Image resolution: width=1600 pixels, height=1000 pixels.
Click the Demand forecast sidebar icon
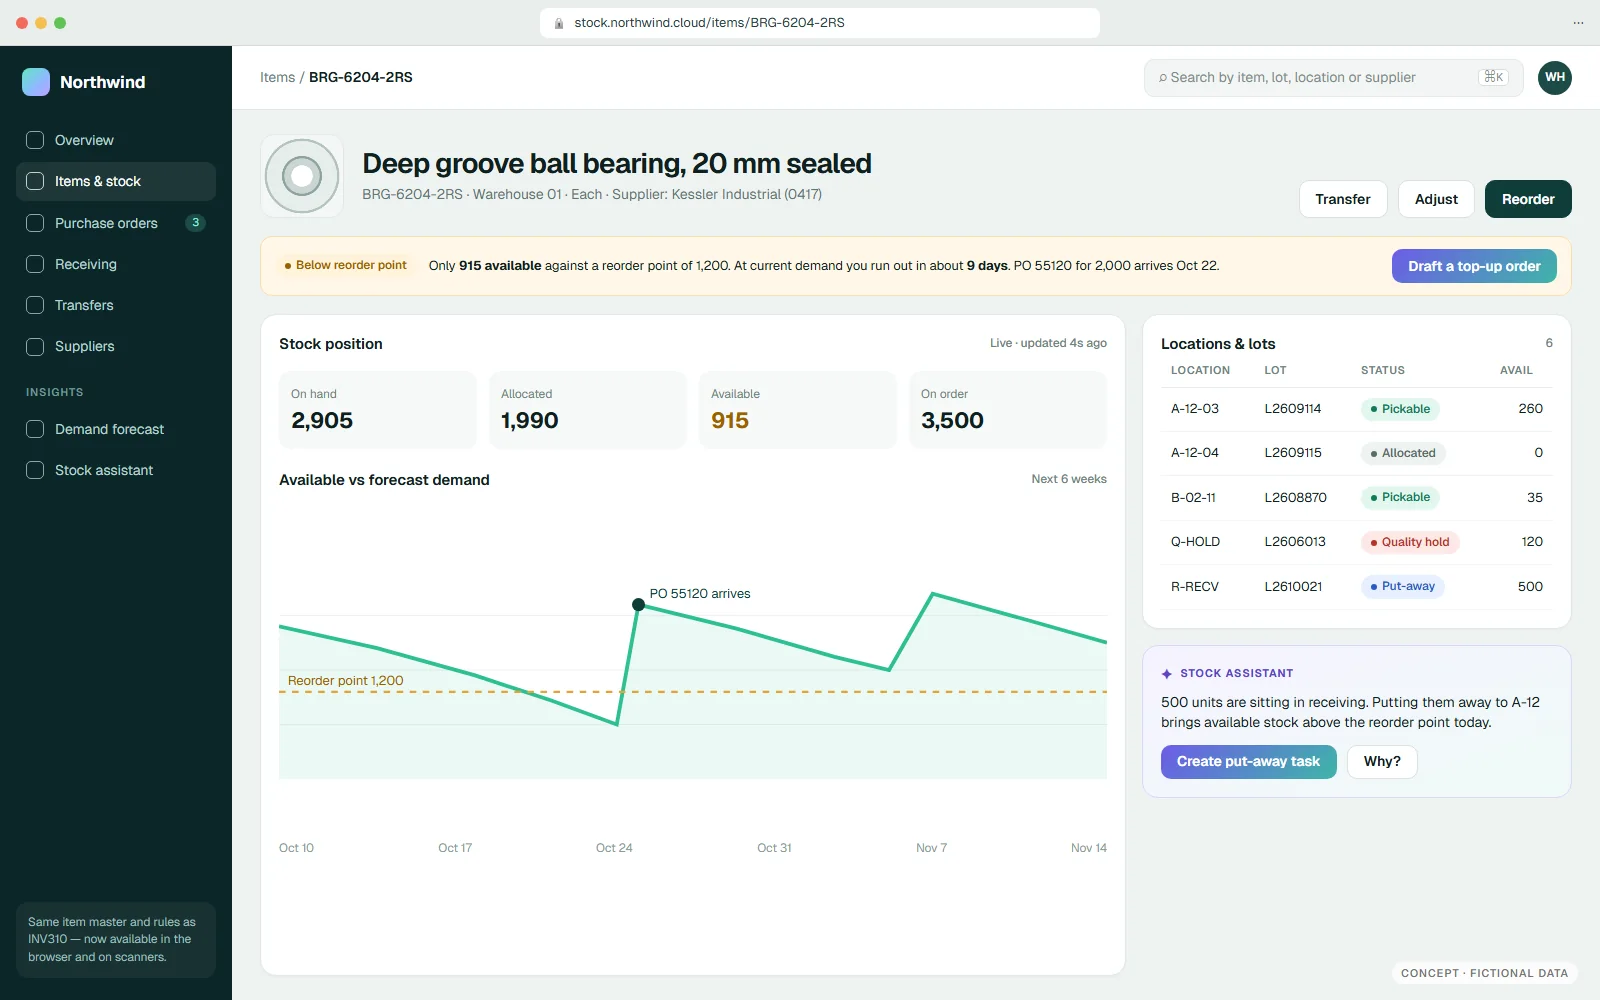click(35, 429)
